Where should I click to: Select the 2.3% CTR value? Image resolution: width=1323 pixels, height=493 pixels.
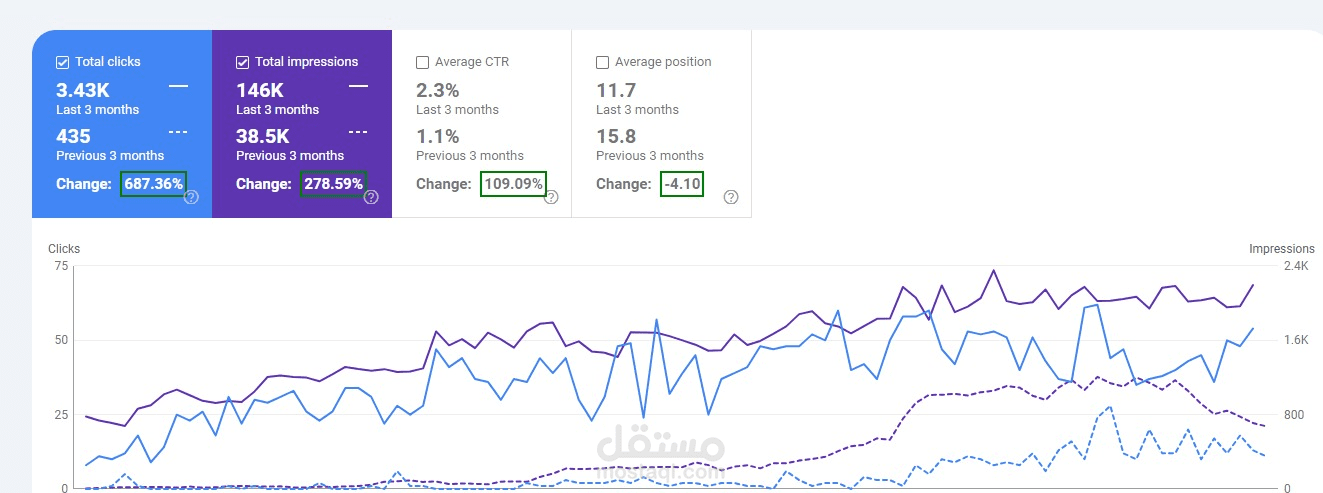(x=438, y=90)
